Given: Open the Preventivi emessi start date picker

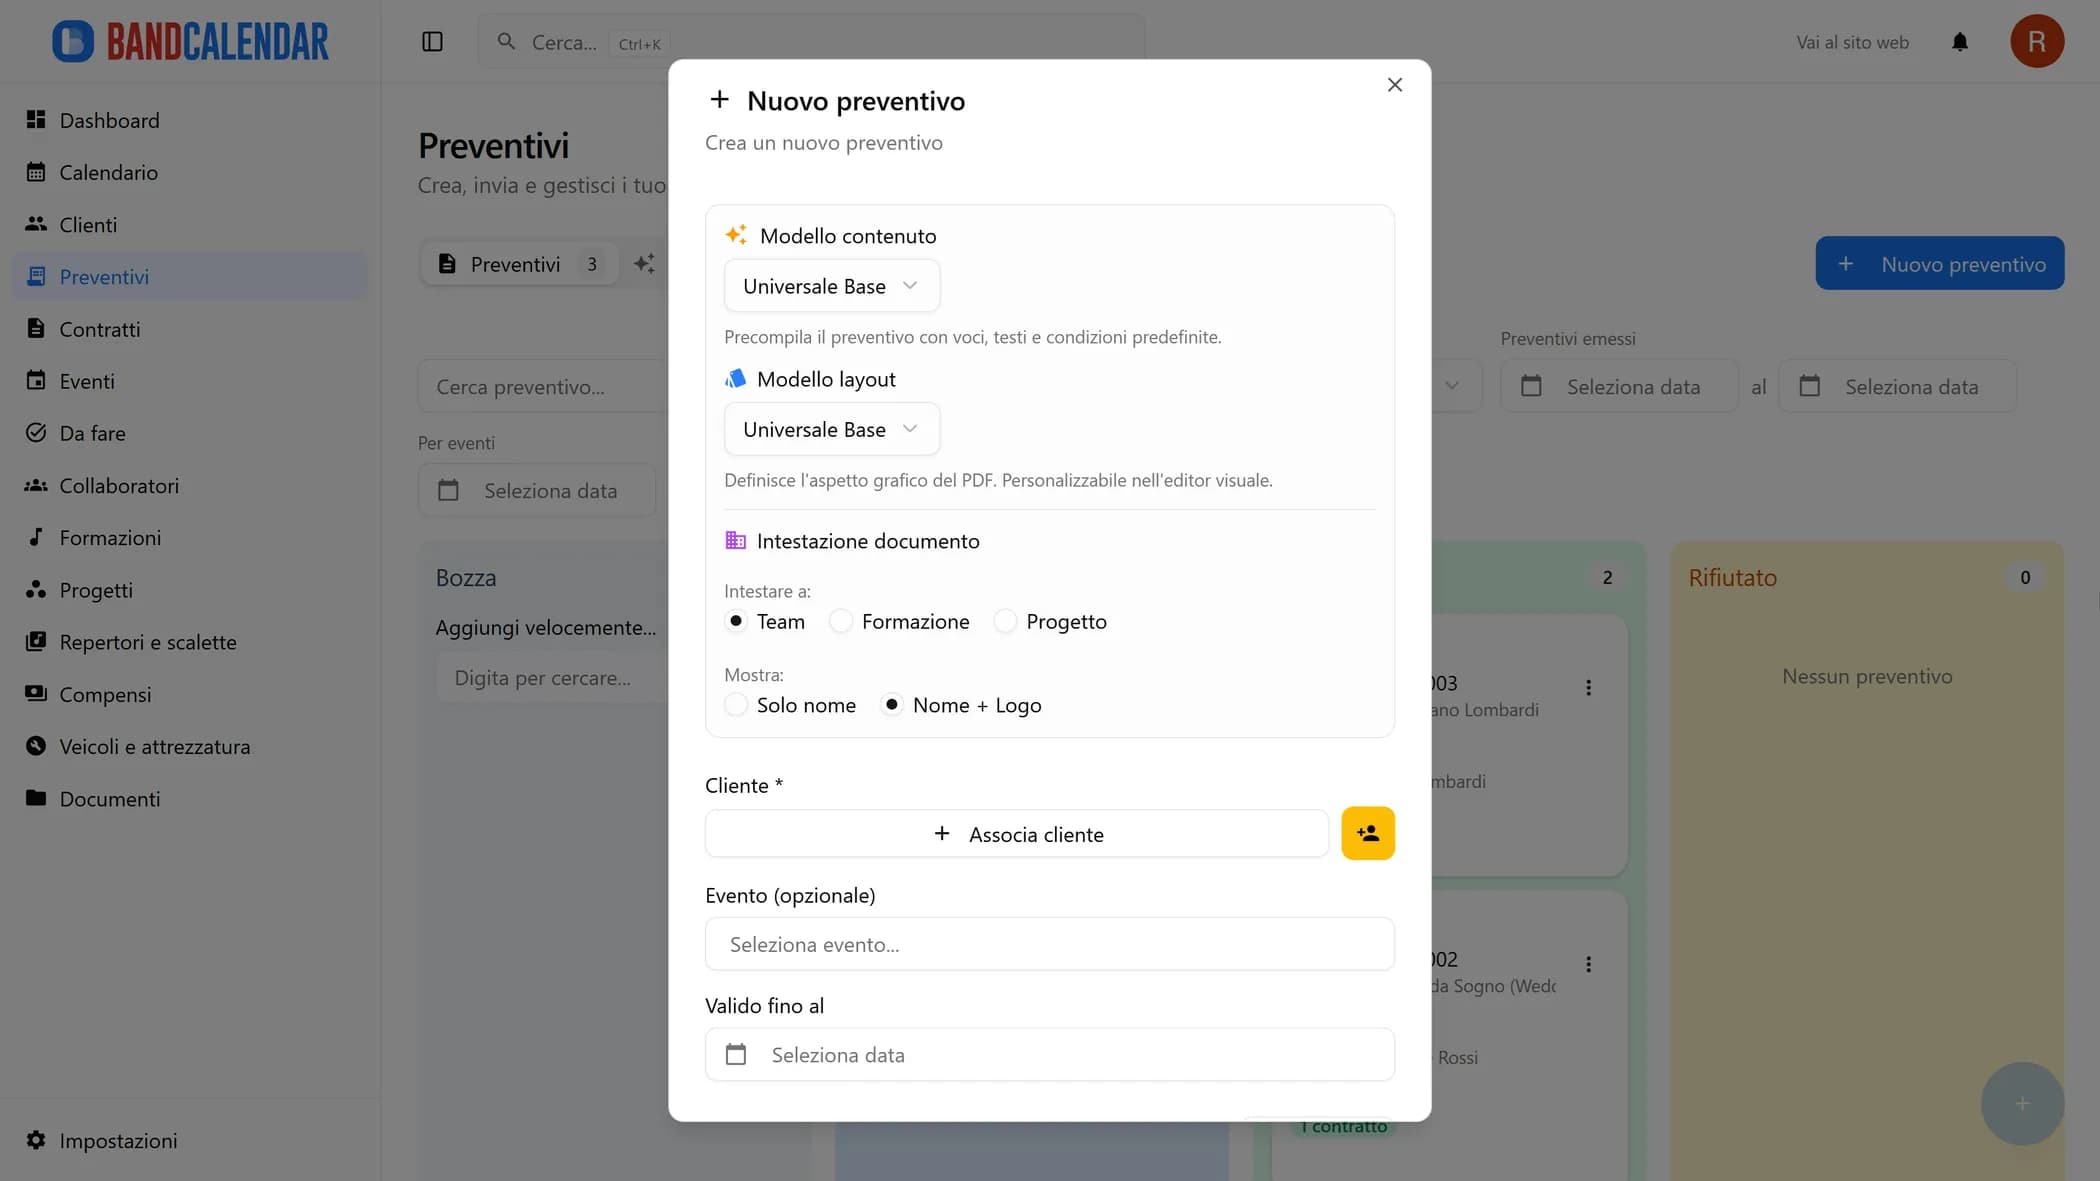Looking at the screenshot, I should tap(1619, 386).
